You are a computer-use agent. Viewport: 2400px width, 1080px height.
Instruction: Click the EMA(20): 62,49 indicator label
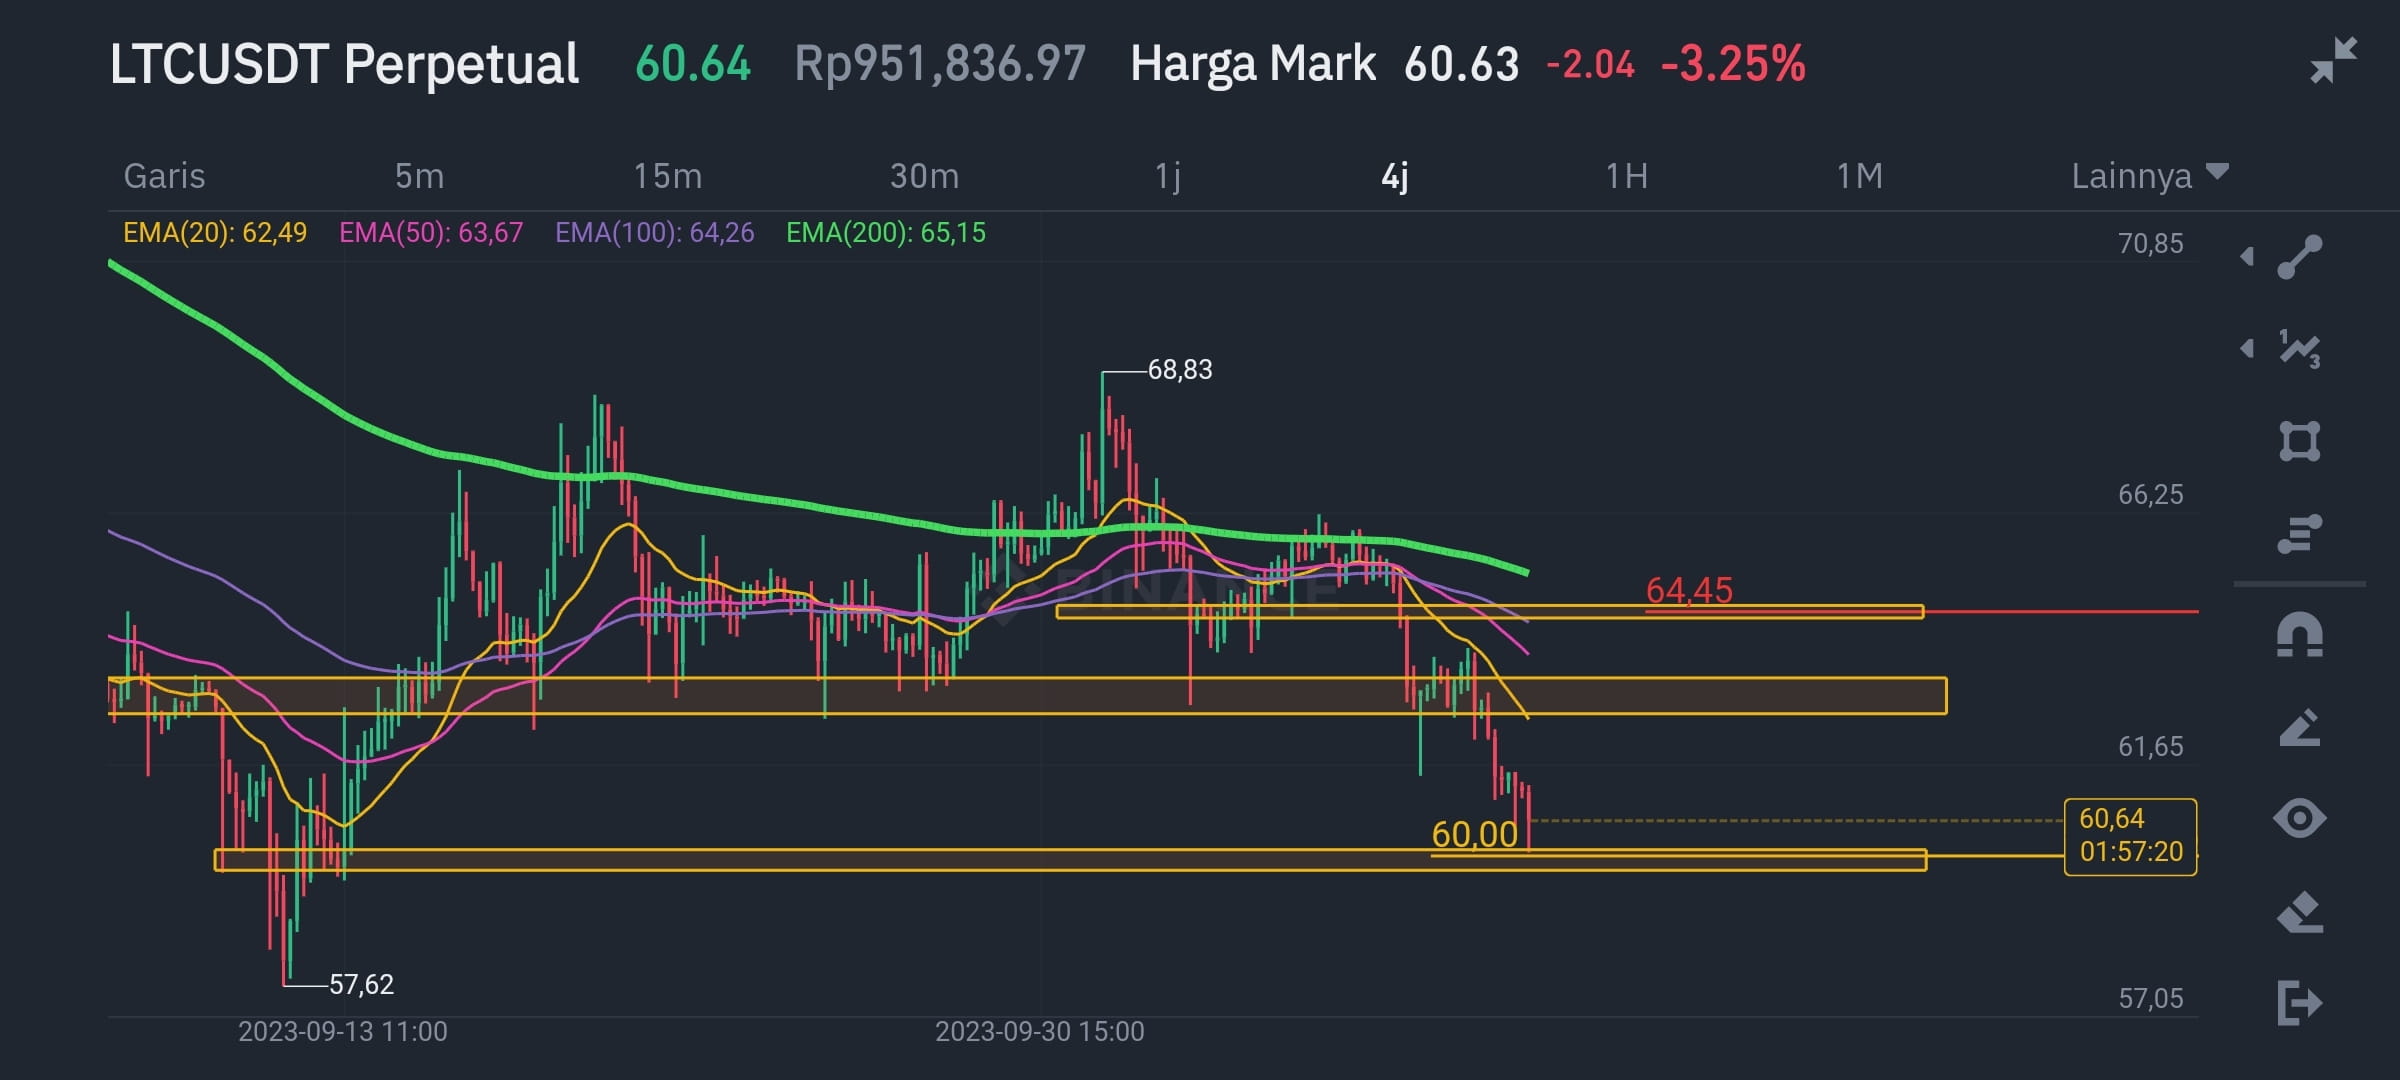tap(214, 233)
